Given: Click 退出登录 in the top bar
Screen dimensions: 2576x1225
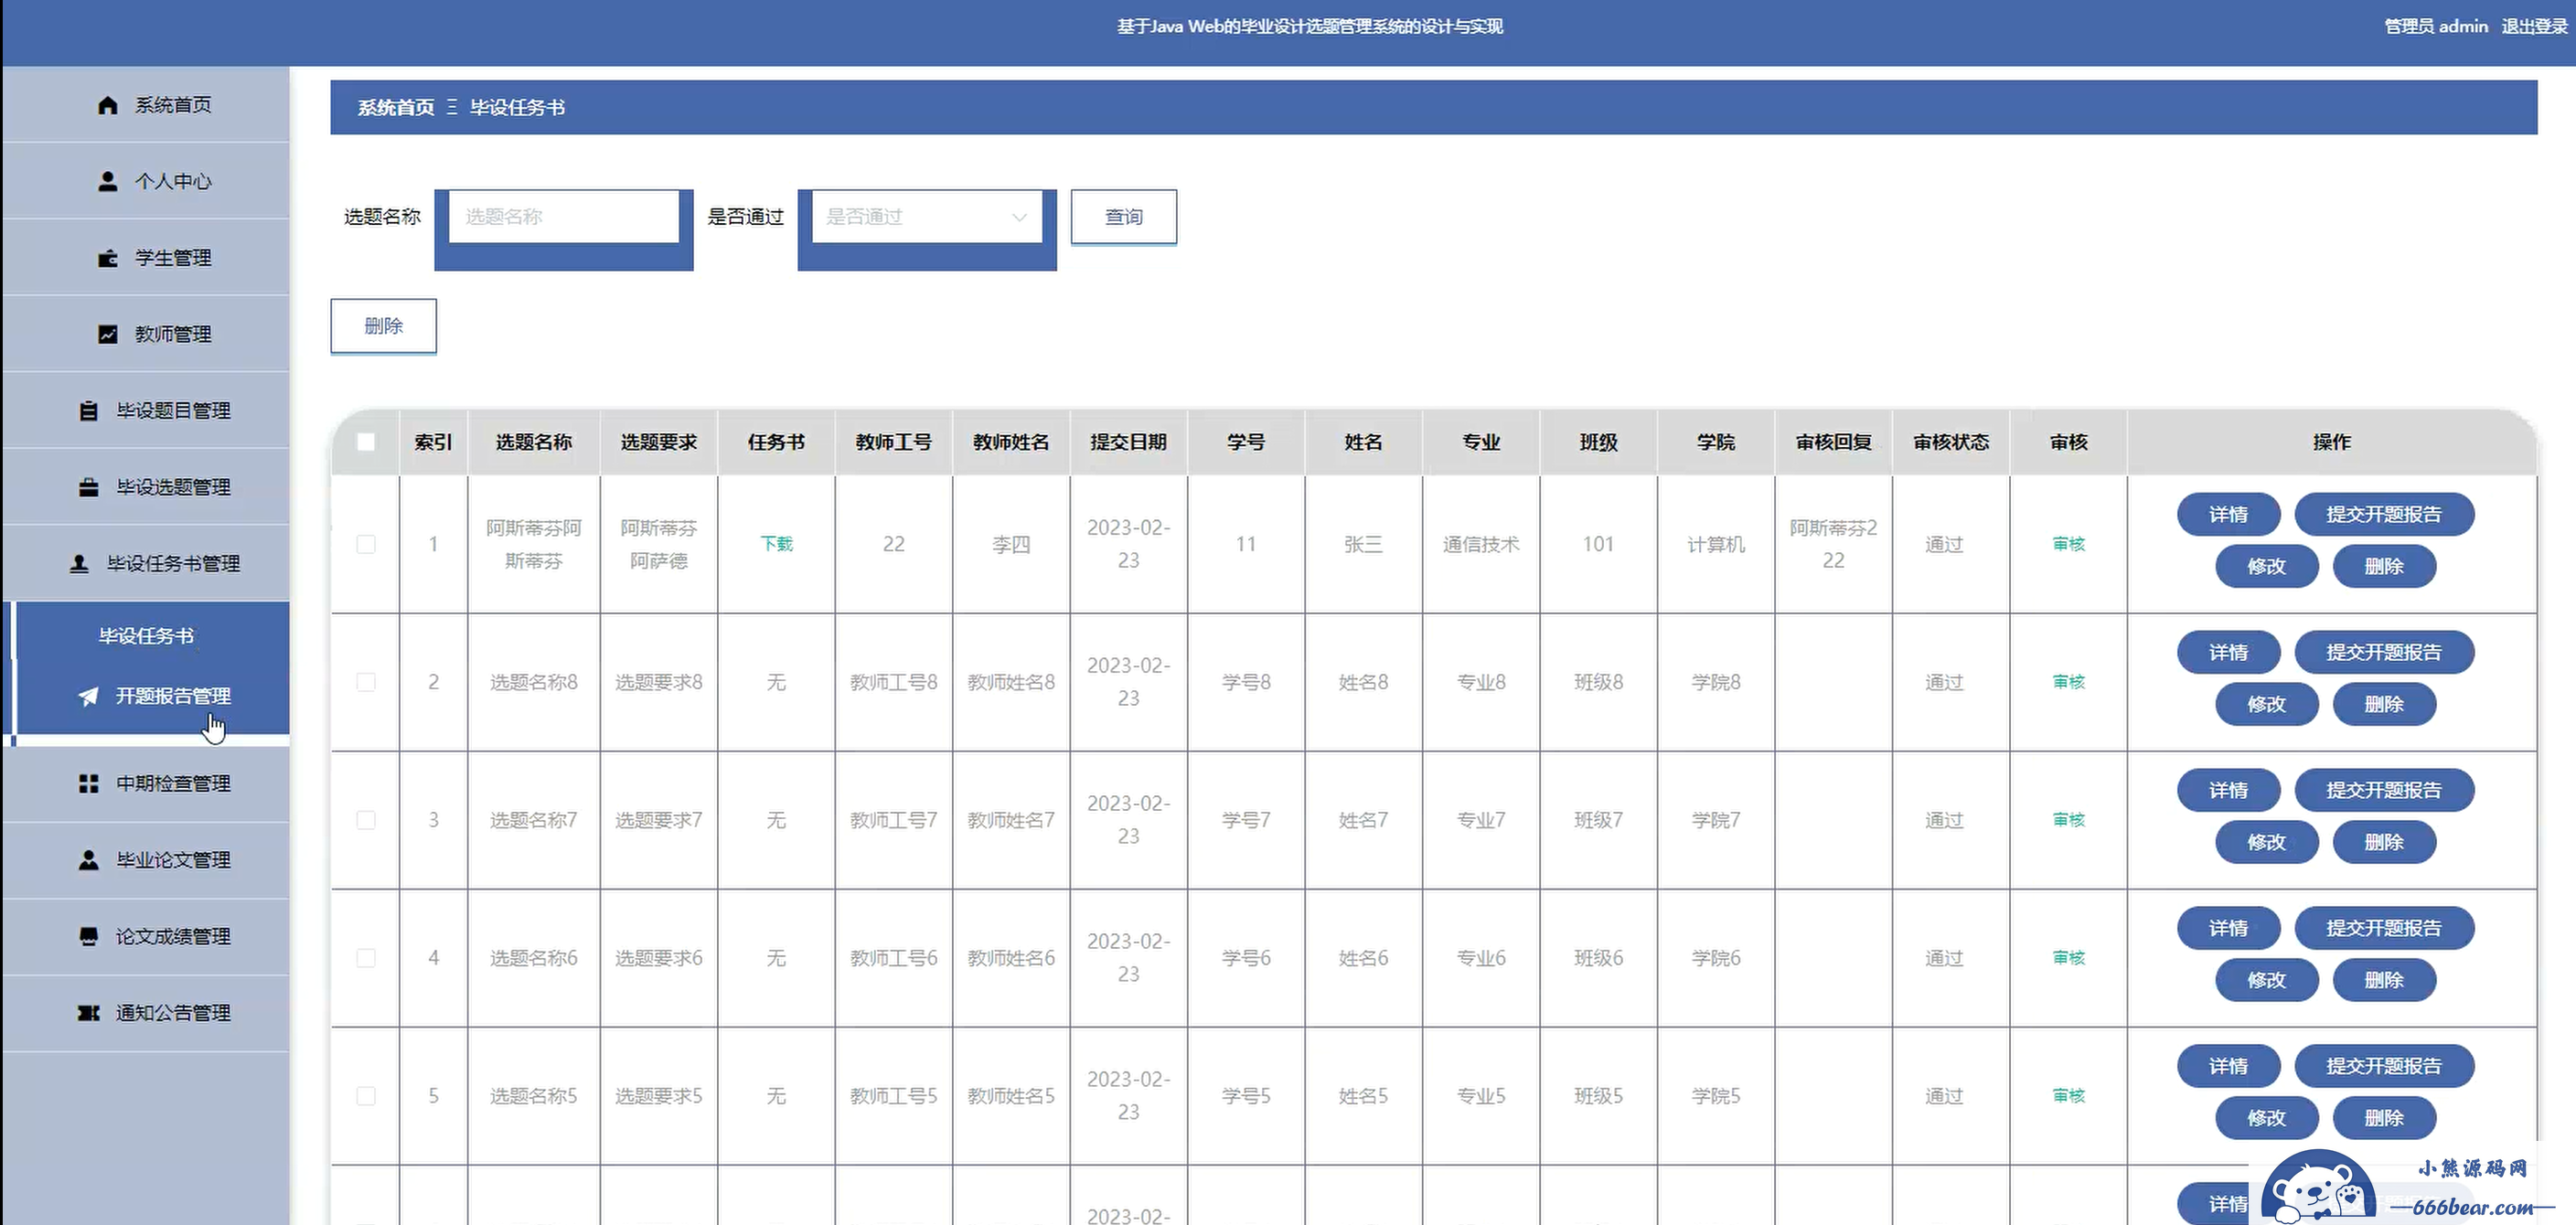Looking at the screenshot, I should [x=2534, y=27].
